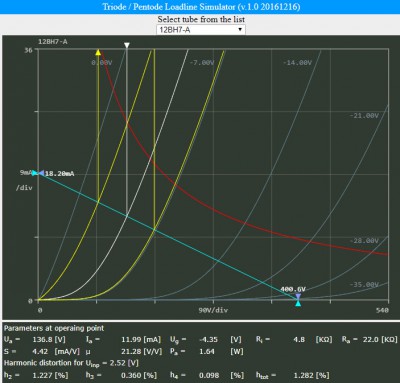400x383 pixels.
Task: Click the Ua value 136.8
Action: pyautogui.click(x=43, y=340)
